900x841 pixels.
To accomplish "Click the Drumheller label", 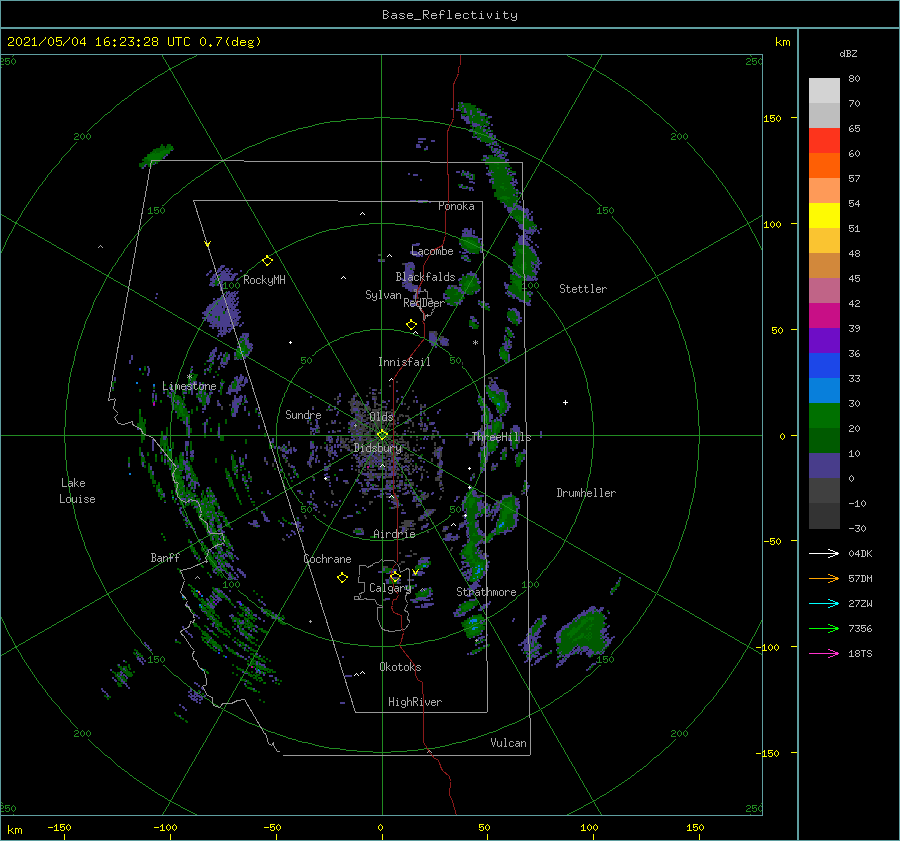I will tap(586, 493).
